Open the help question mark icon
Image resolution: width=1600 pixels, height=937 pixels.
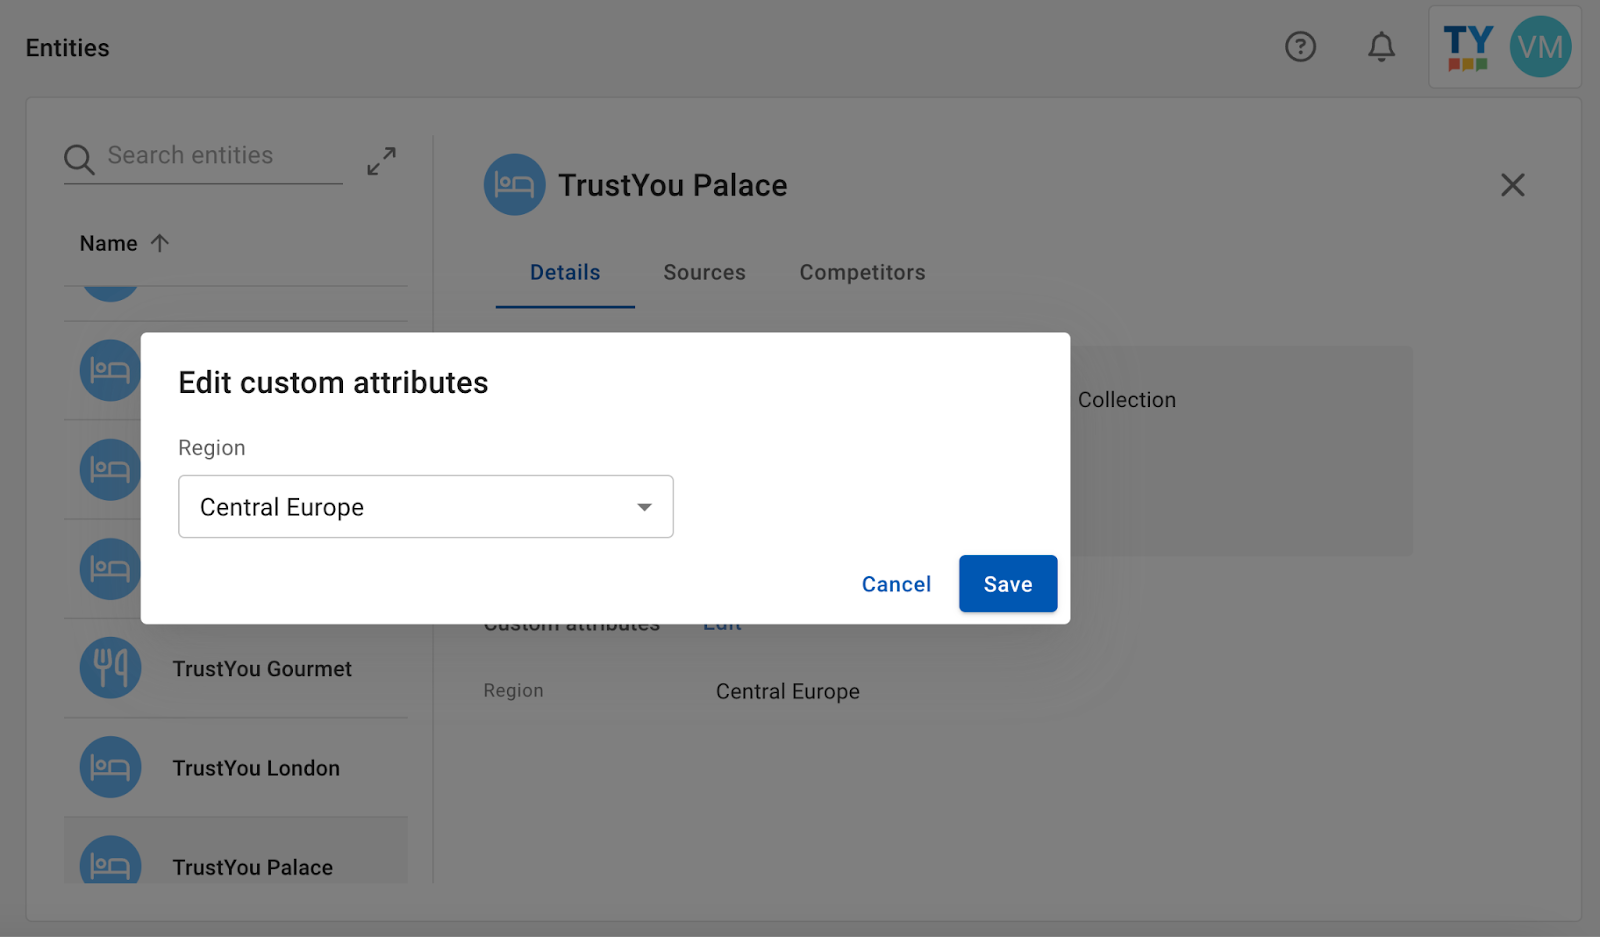pos(1300,47)
